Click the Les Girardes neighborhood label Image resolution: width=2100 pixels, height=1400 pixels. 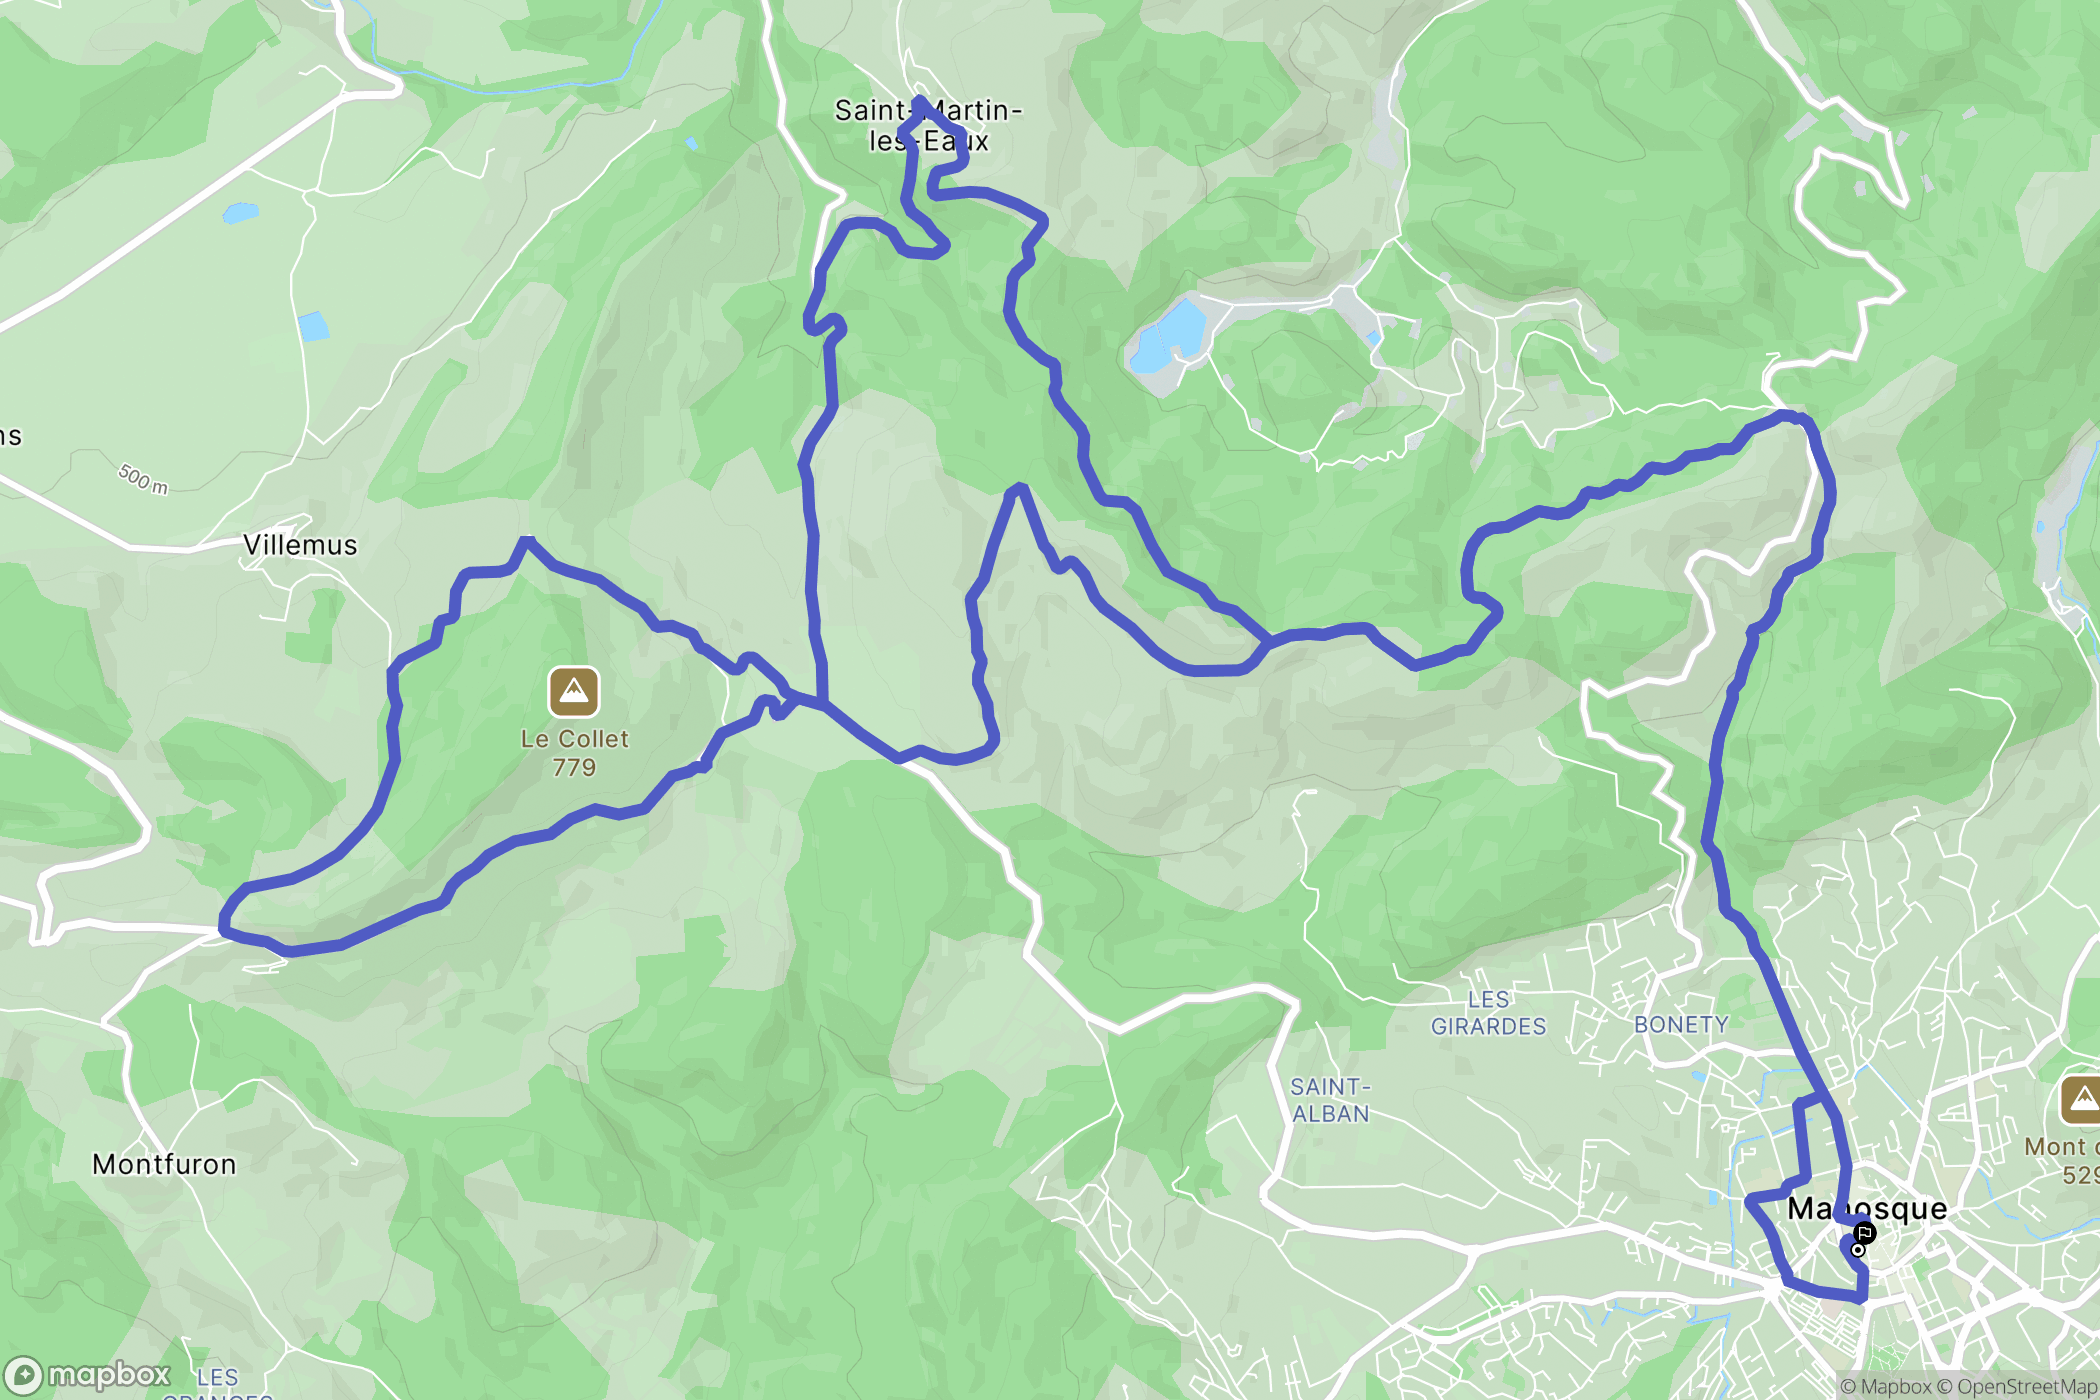coord(1488,1013)
